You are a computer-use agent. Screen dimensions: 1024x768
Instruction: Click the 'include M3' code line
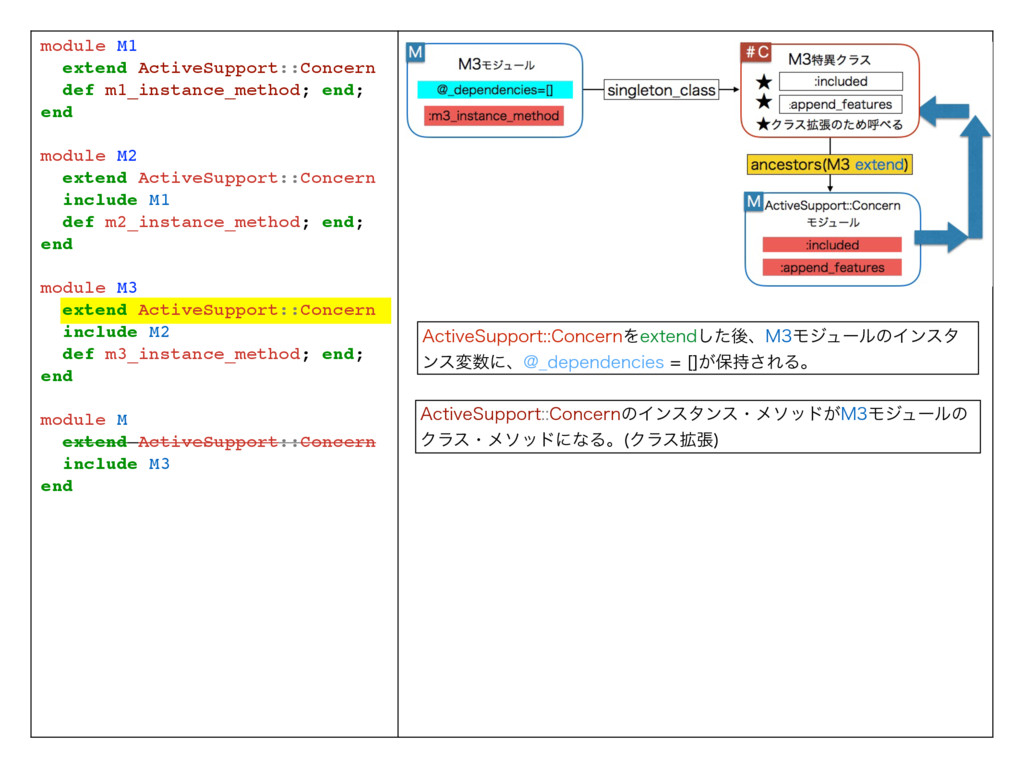(116, 464)
